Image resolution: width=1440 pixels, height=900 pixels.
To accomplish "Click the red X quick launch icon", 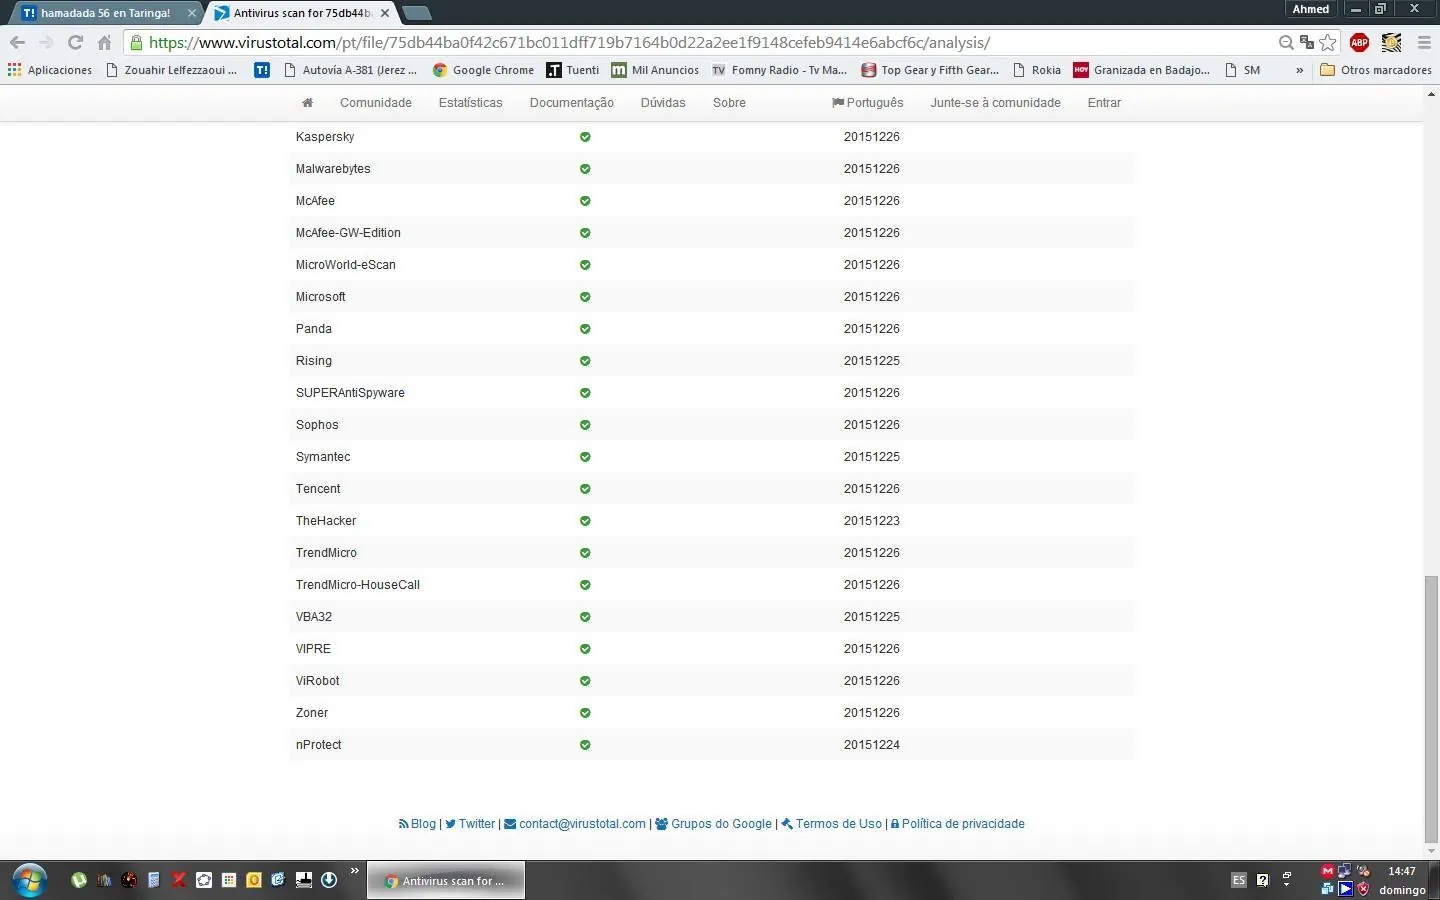I will (179, 880).
